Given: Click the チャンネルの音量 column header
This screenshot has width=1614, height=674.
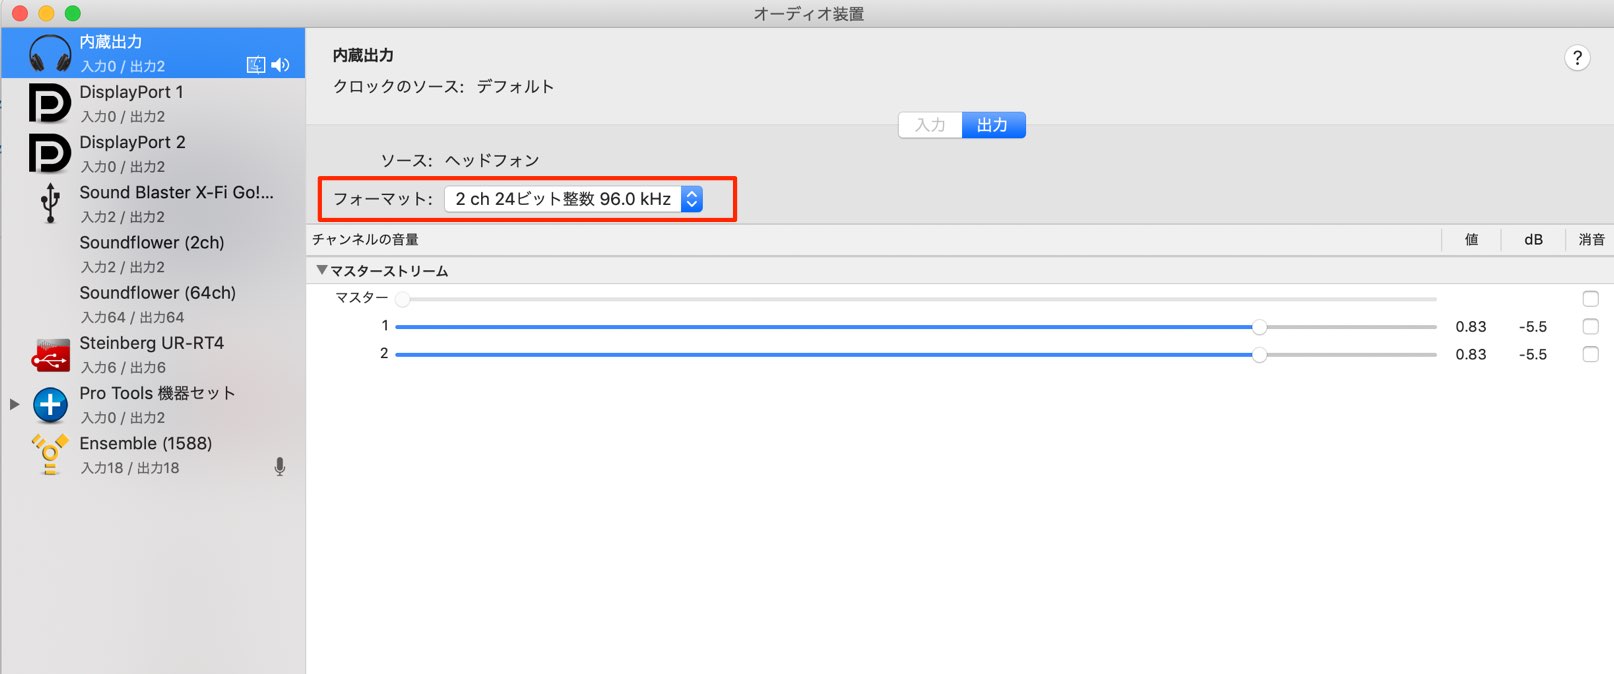Looking at the screenshot, I should point(365,239).
